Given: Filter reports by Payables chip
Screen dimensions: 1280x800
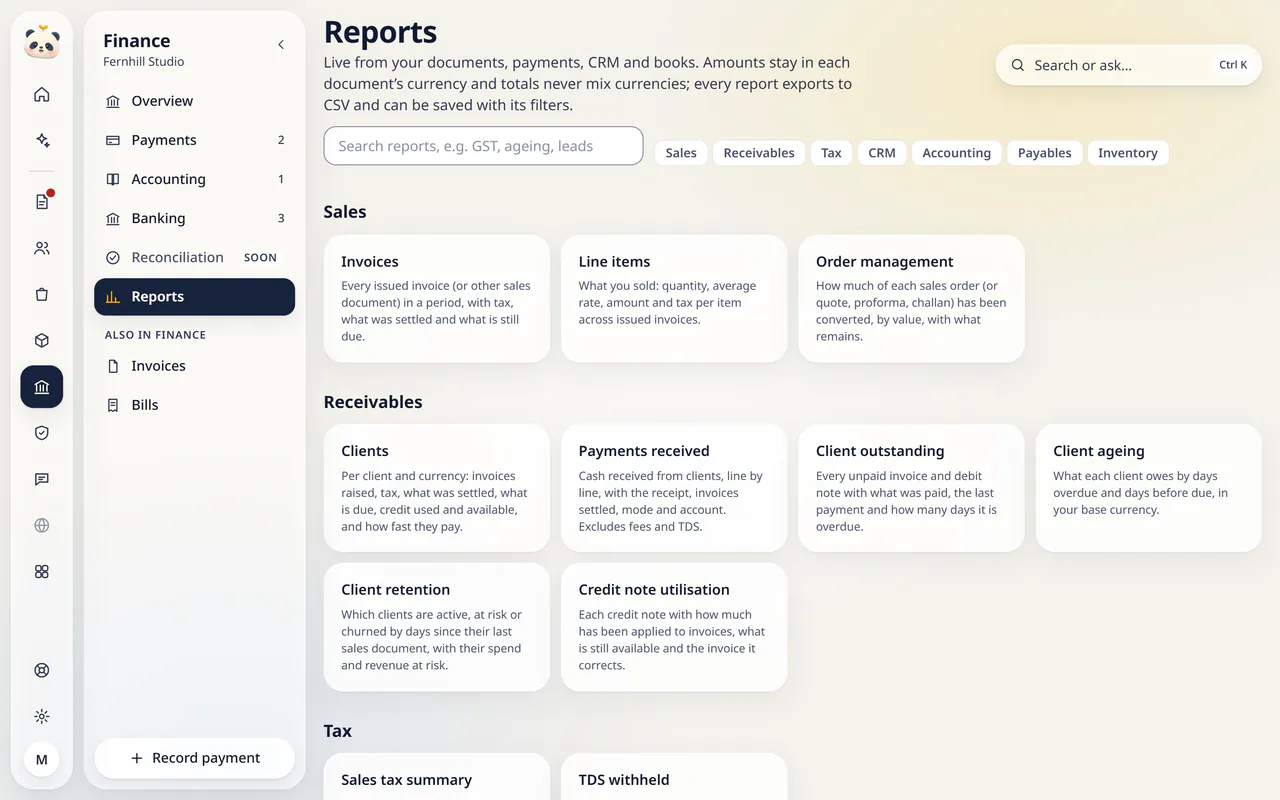Looking at the screenshot, I should pos(1045,153).
